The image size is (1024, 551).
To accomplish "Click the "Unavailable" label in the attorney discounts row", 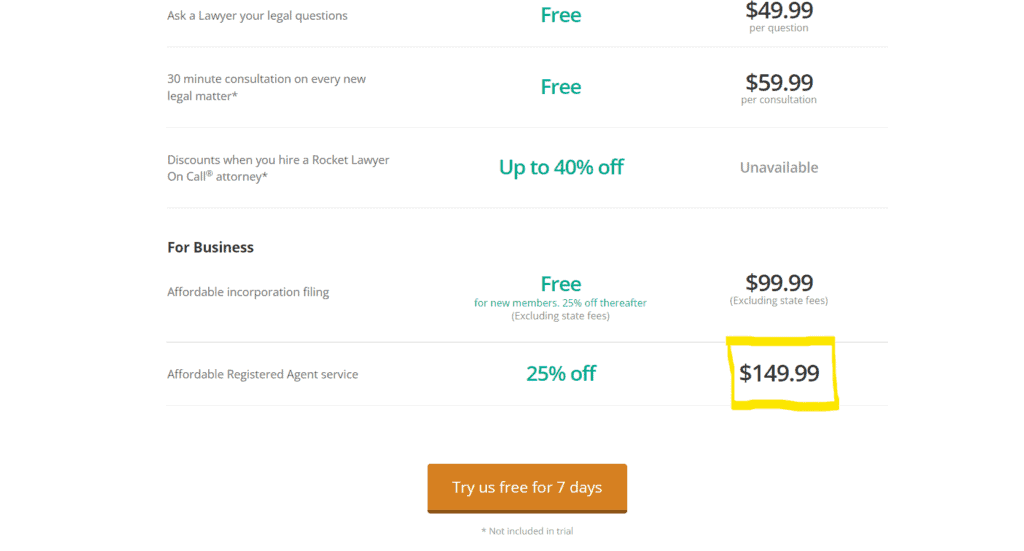I will 779,168.
